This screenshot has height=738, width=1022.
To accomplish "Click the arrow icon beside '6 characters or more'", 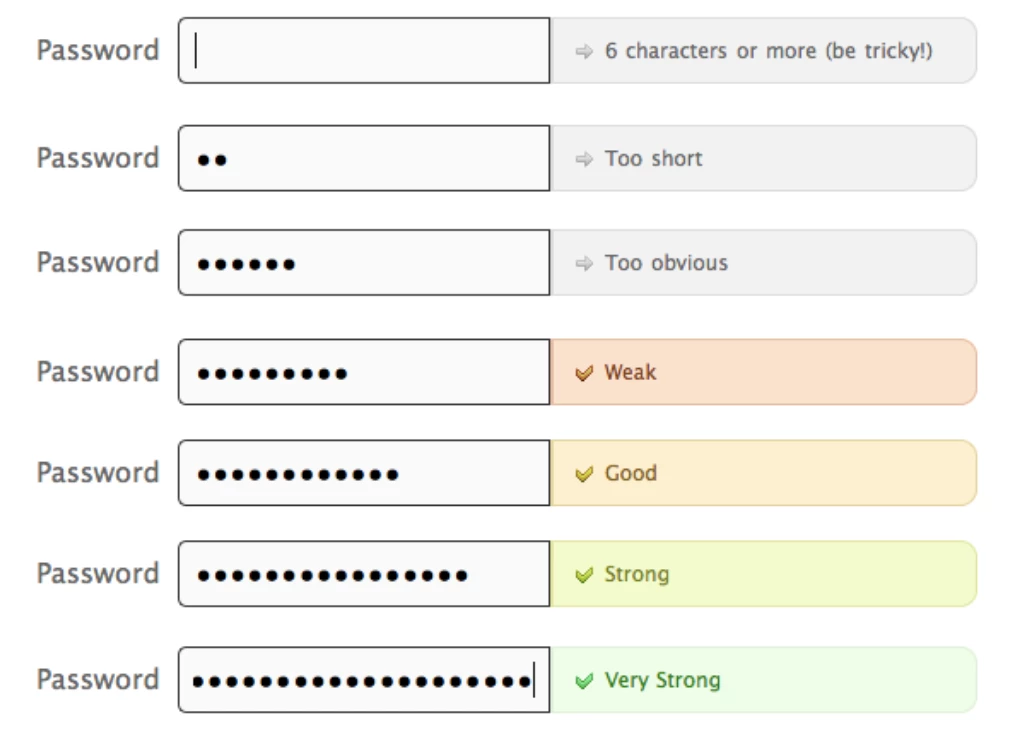I will pyautogui.click(x=584, y=52).
